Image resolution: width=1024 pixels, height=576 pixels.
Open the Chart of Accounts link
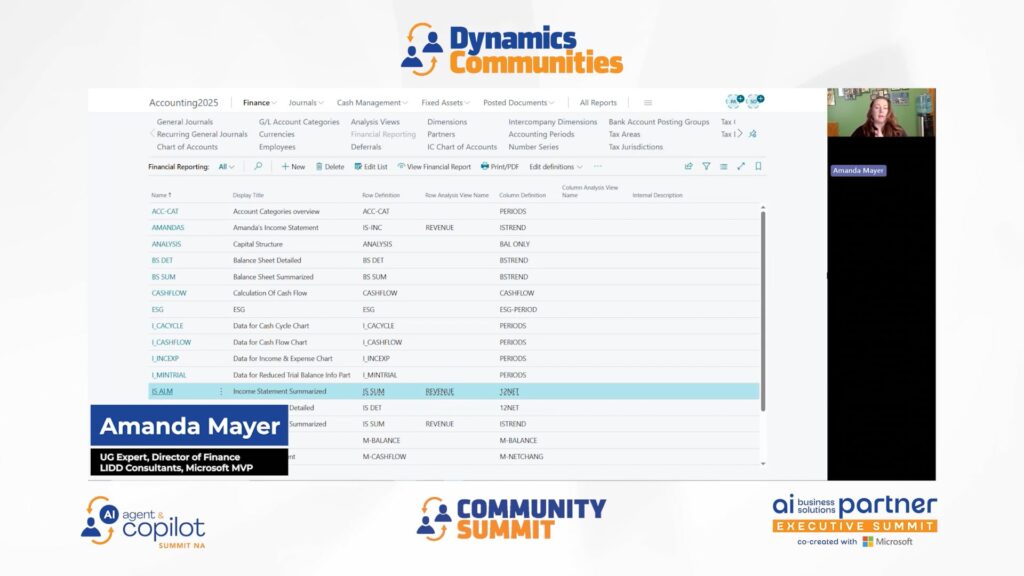coord(187,147)
